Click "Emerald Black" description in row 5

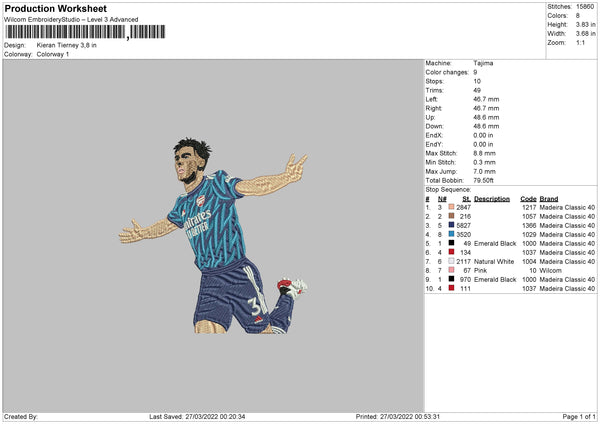pos(495,243)
